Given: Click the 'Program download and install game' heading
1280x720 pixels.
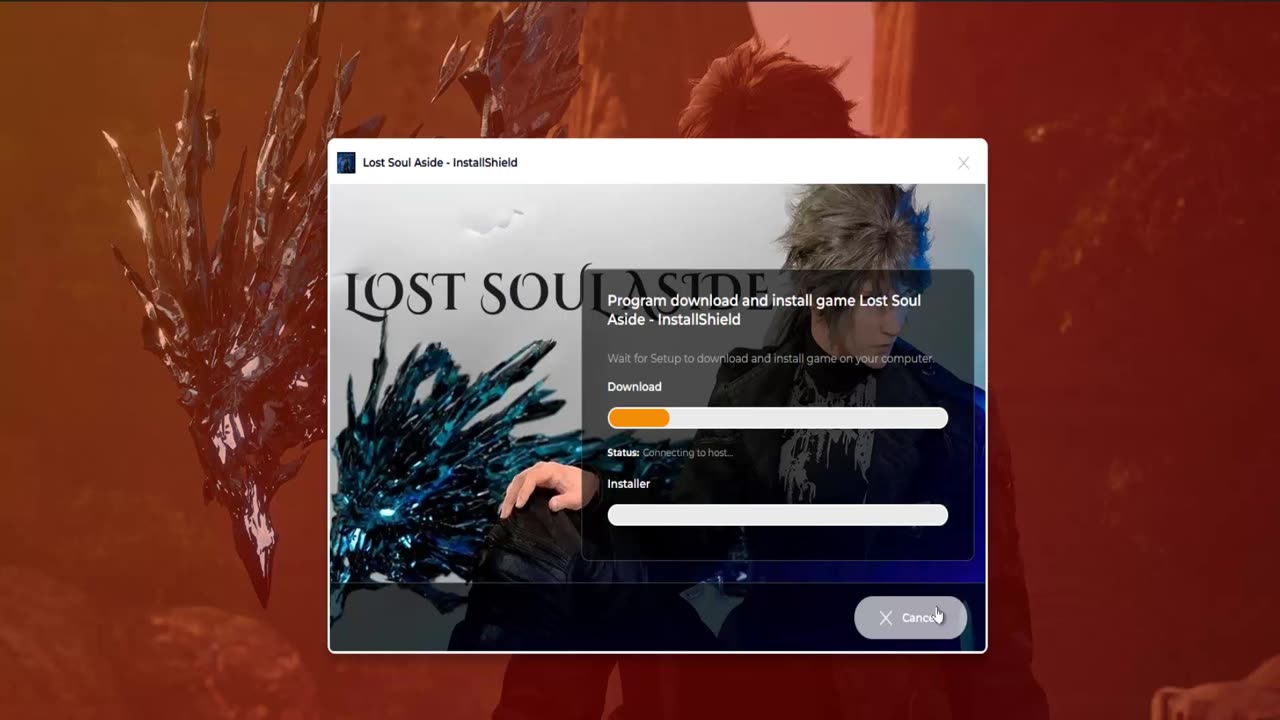Looking at the screenshot, I should 764,310.
